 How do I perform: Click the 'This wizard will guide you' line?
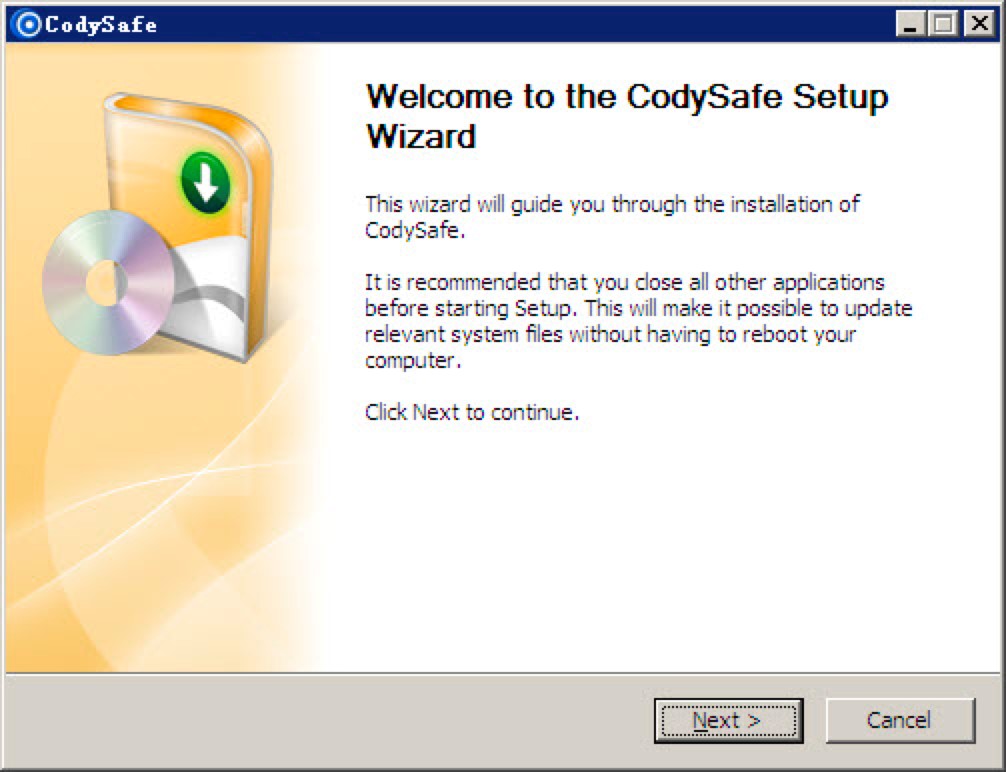(612, 204)
